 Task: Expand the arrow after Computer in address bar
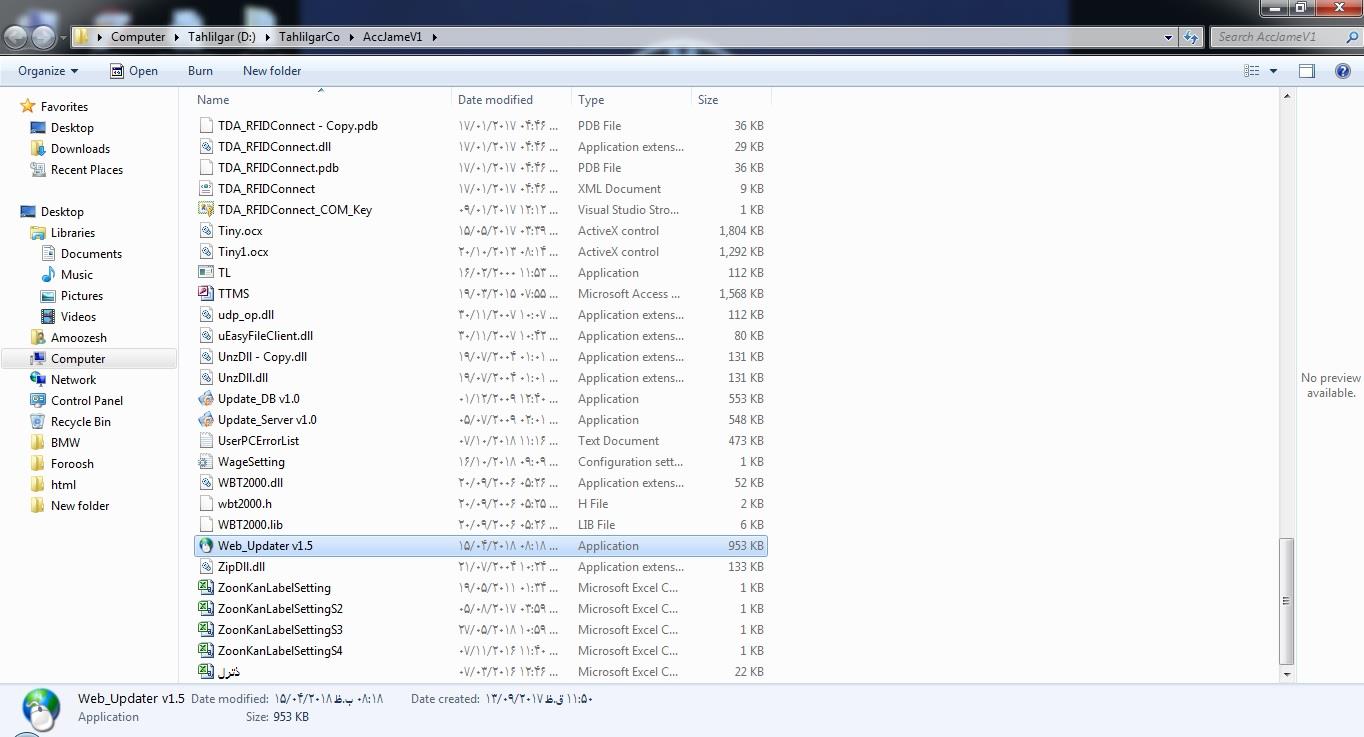(x=177, y=37)
